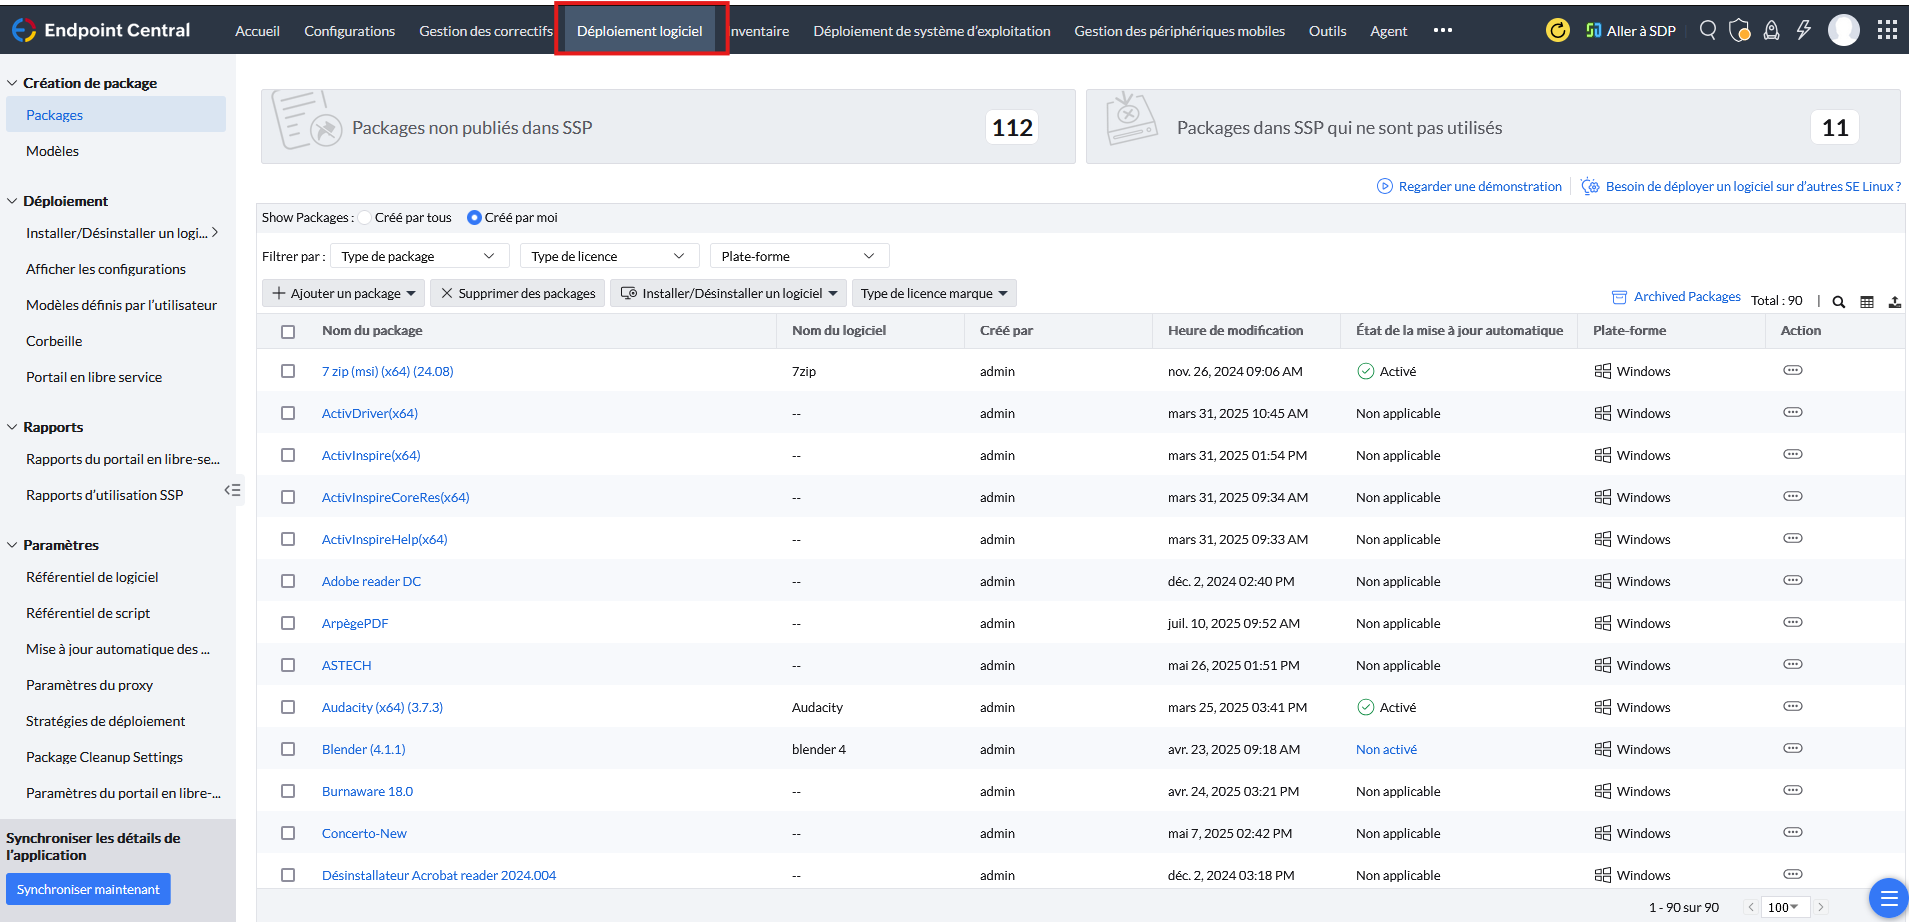
Task: Go to the Configurations tab
Action: pyautogui.click(x=349, y=31)
